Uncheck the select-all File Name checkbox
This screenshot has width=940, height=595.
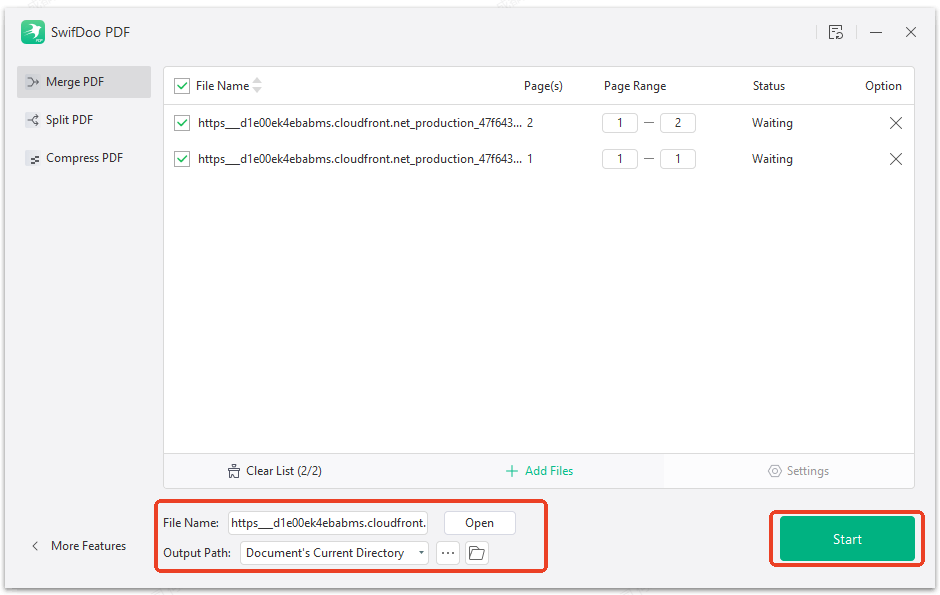pyautogui.click(x=182, y=85)
